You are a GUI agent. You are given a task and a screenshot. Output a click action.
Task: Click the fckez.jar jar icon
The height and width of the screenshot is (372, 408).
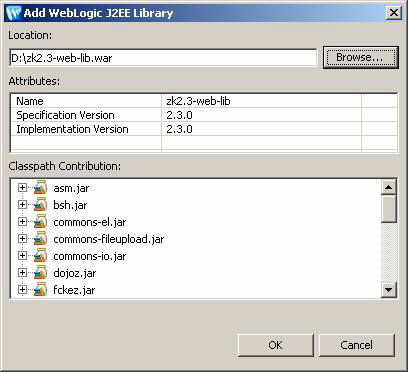40,289
